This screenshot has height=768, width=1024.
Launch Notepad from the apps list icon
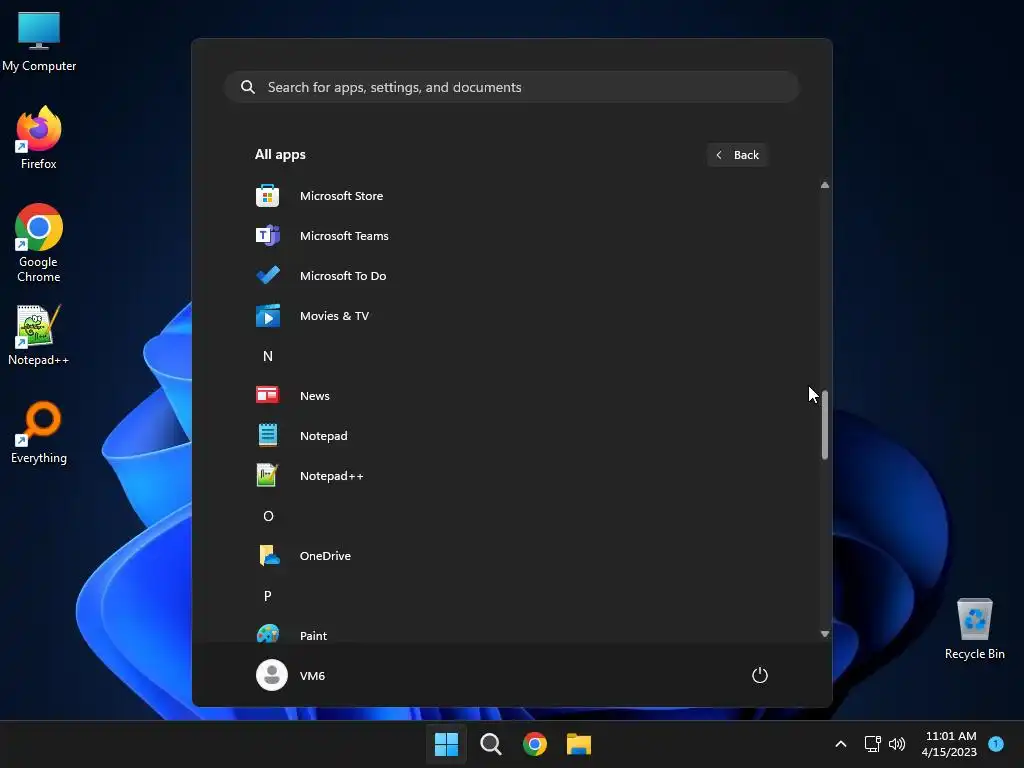tap(267, 436)
